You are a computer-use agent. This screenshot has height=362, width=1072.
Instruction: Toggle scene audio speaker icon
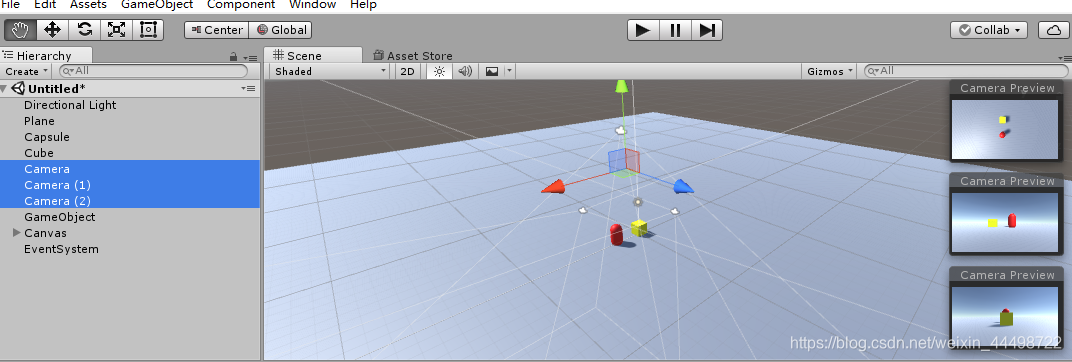coord(466,71)
